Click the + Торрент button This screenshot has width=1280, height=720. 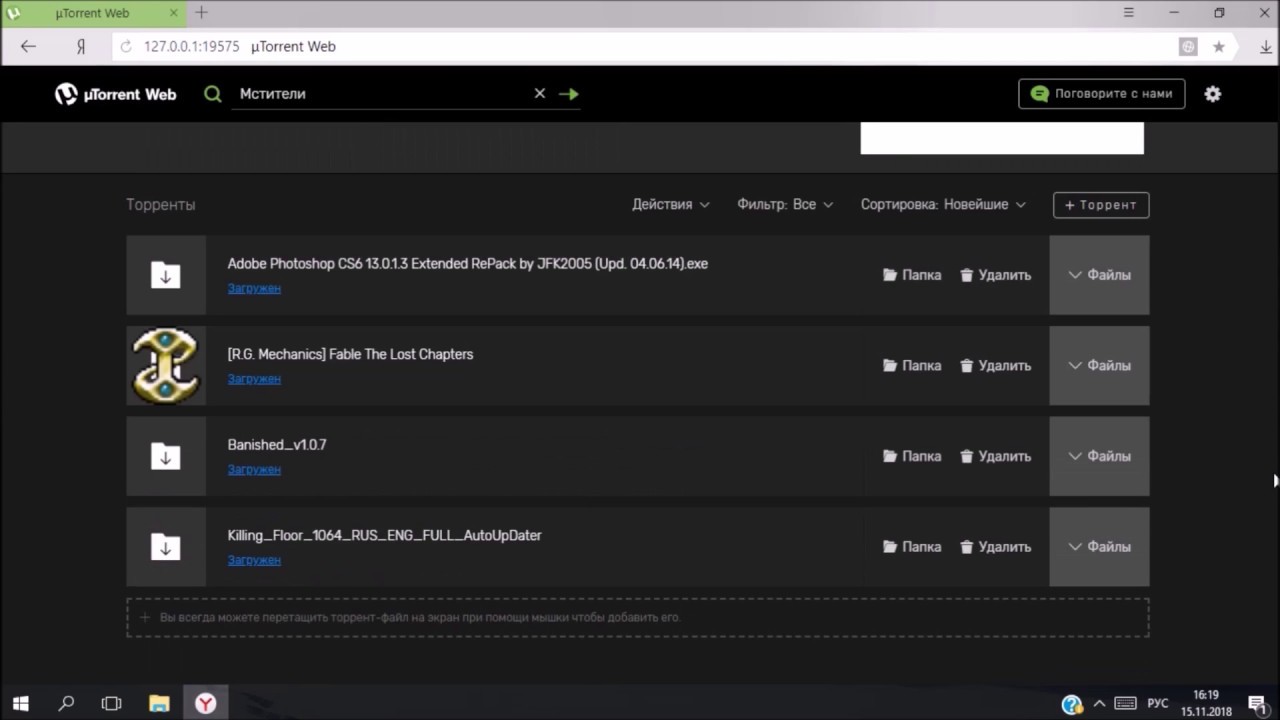pos(1101,205)
